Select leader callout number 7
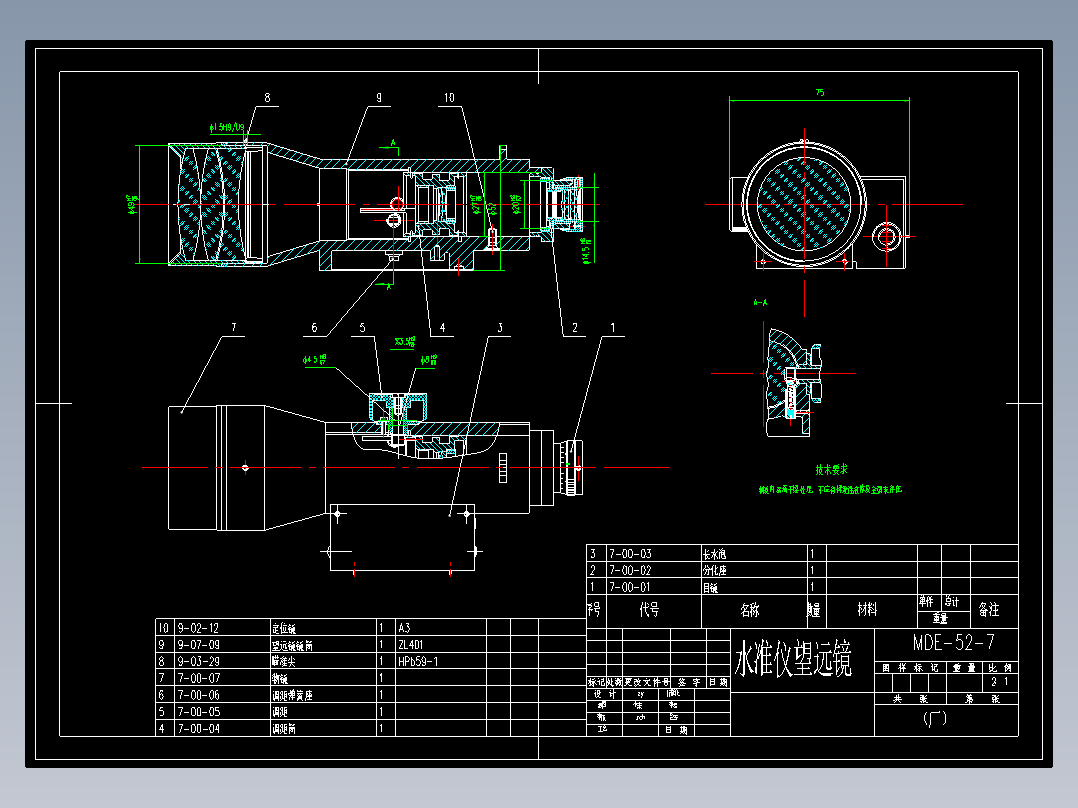 234,327
